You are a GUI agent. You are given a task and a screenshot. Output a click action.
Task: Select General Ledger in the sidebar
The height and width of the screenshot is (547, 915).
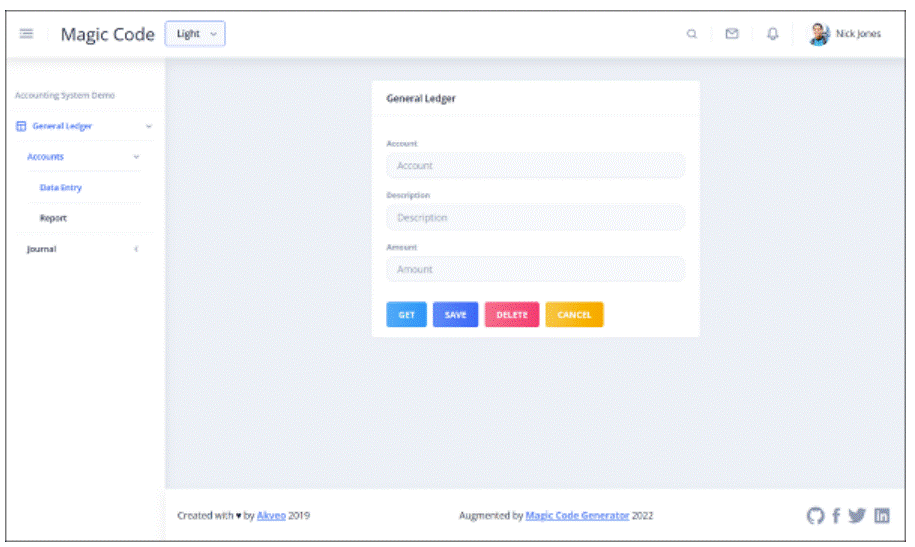62,126
